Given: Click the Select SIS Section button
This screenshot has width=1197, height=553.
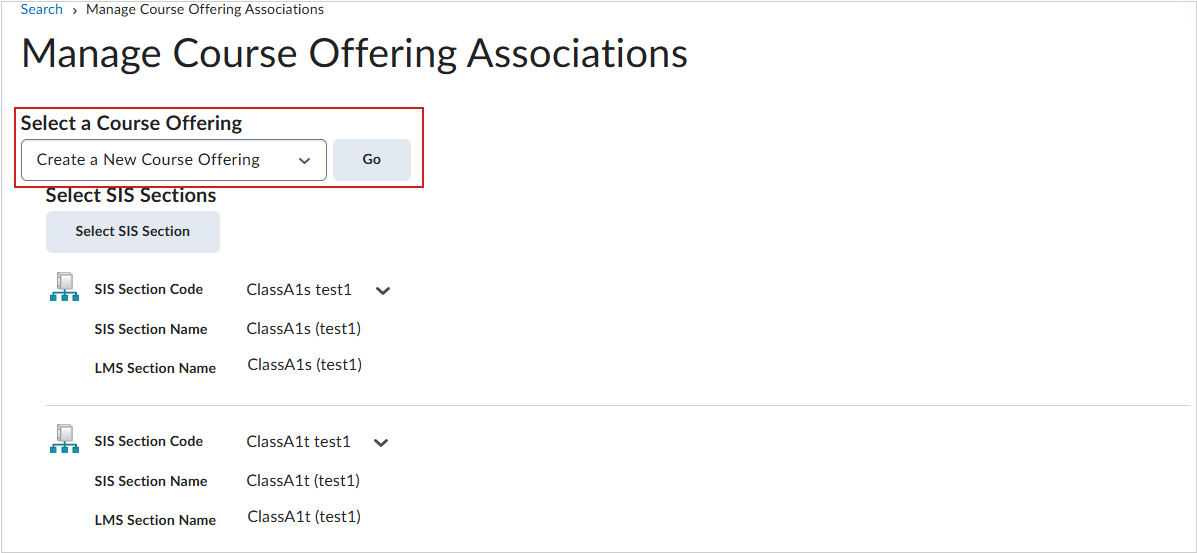Looking at the screenshot, I should coord(133,232).
